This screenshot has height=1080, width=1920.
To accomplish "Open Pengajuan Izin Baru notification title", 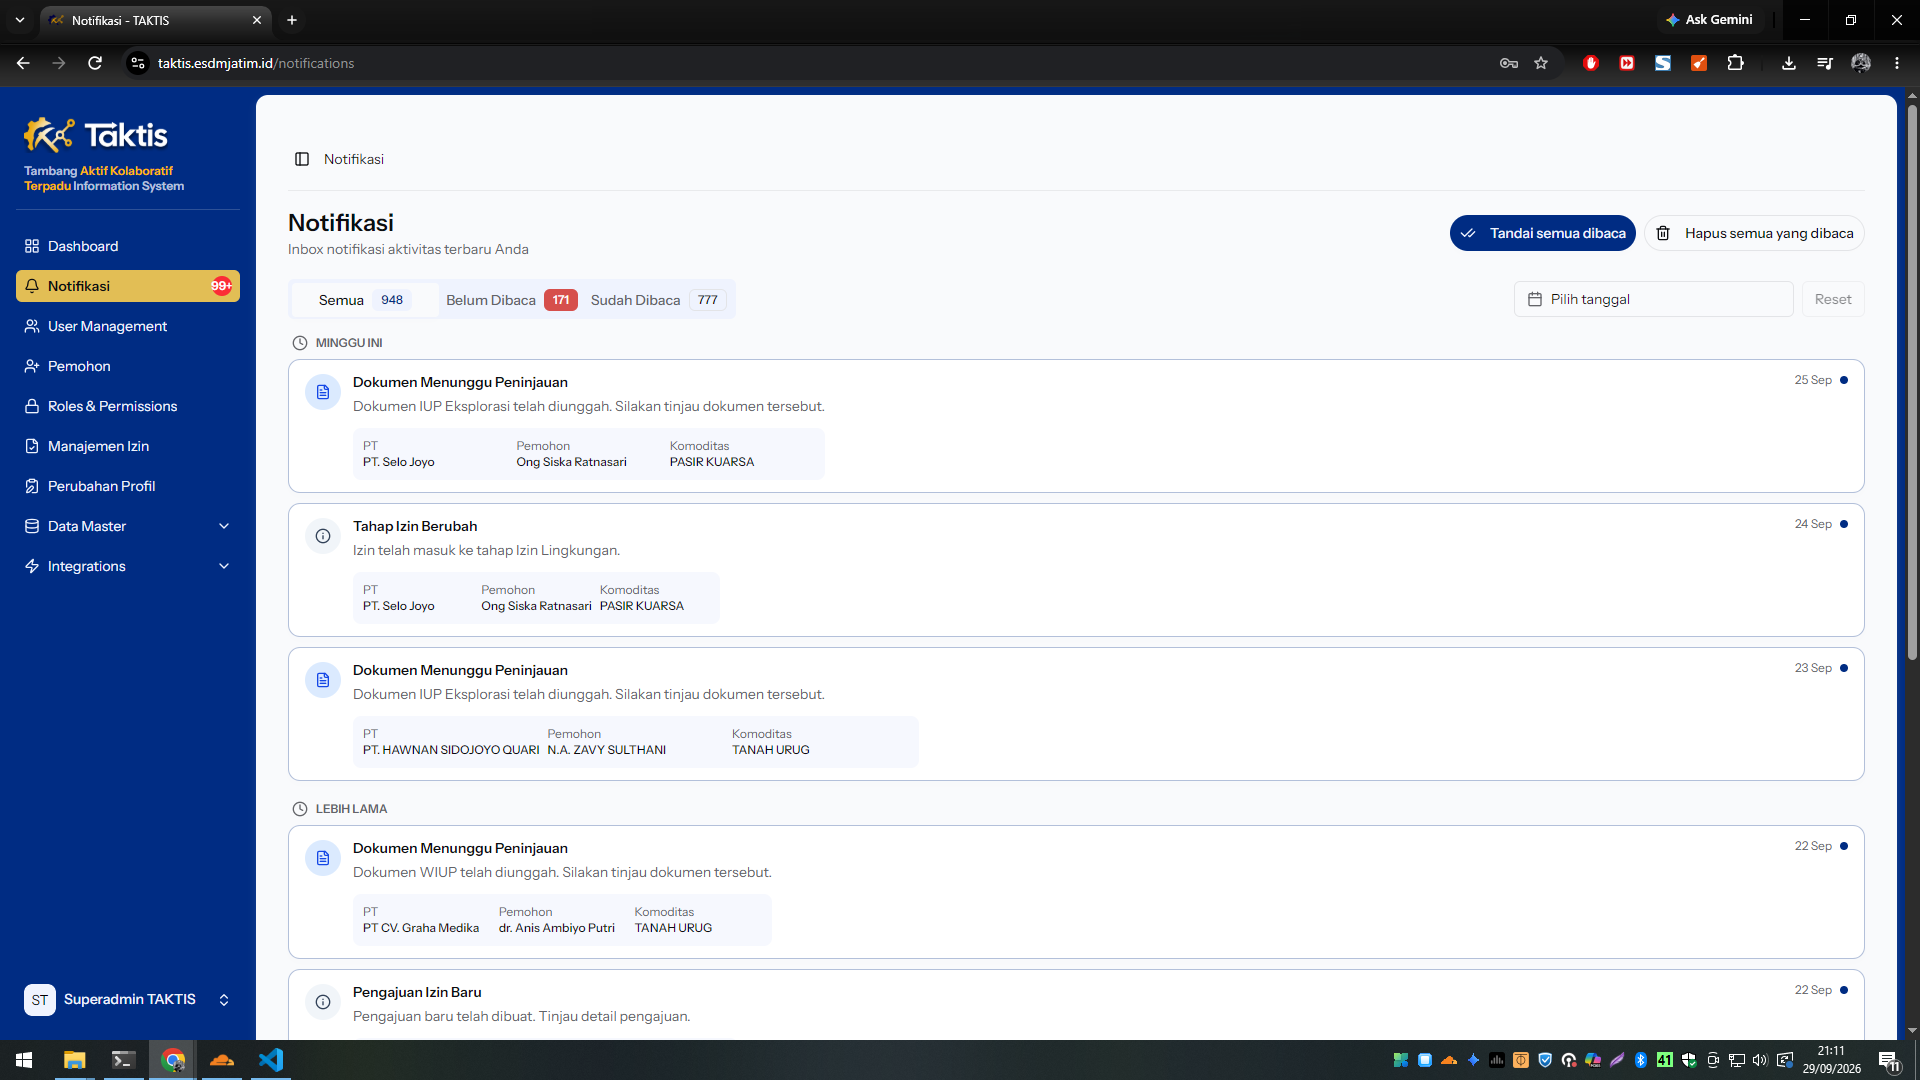I will pyautogui.click(x=417, y=992).
